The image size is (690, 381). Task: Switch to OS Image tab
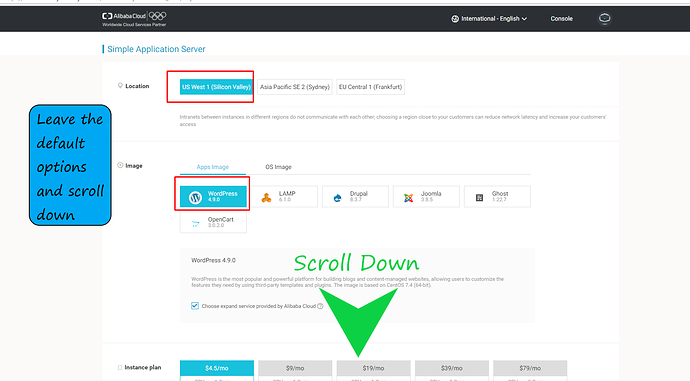(x=278, y=167)
